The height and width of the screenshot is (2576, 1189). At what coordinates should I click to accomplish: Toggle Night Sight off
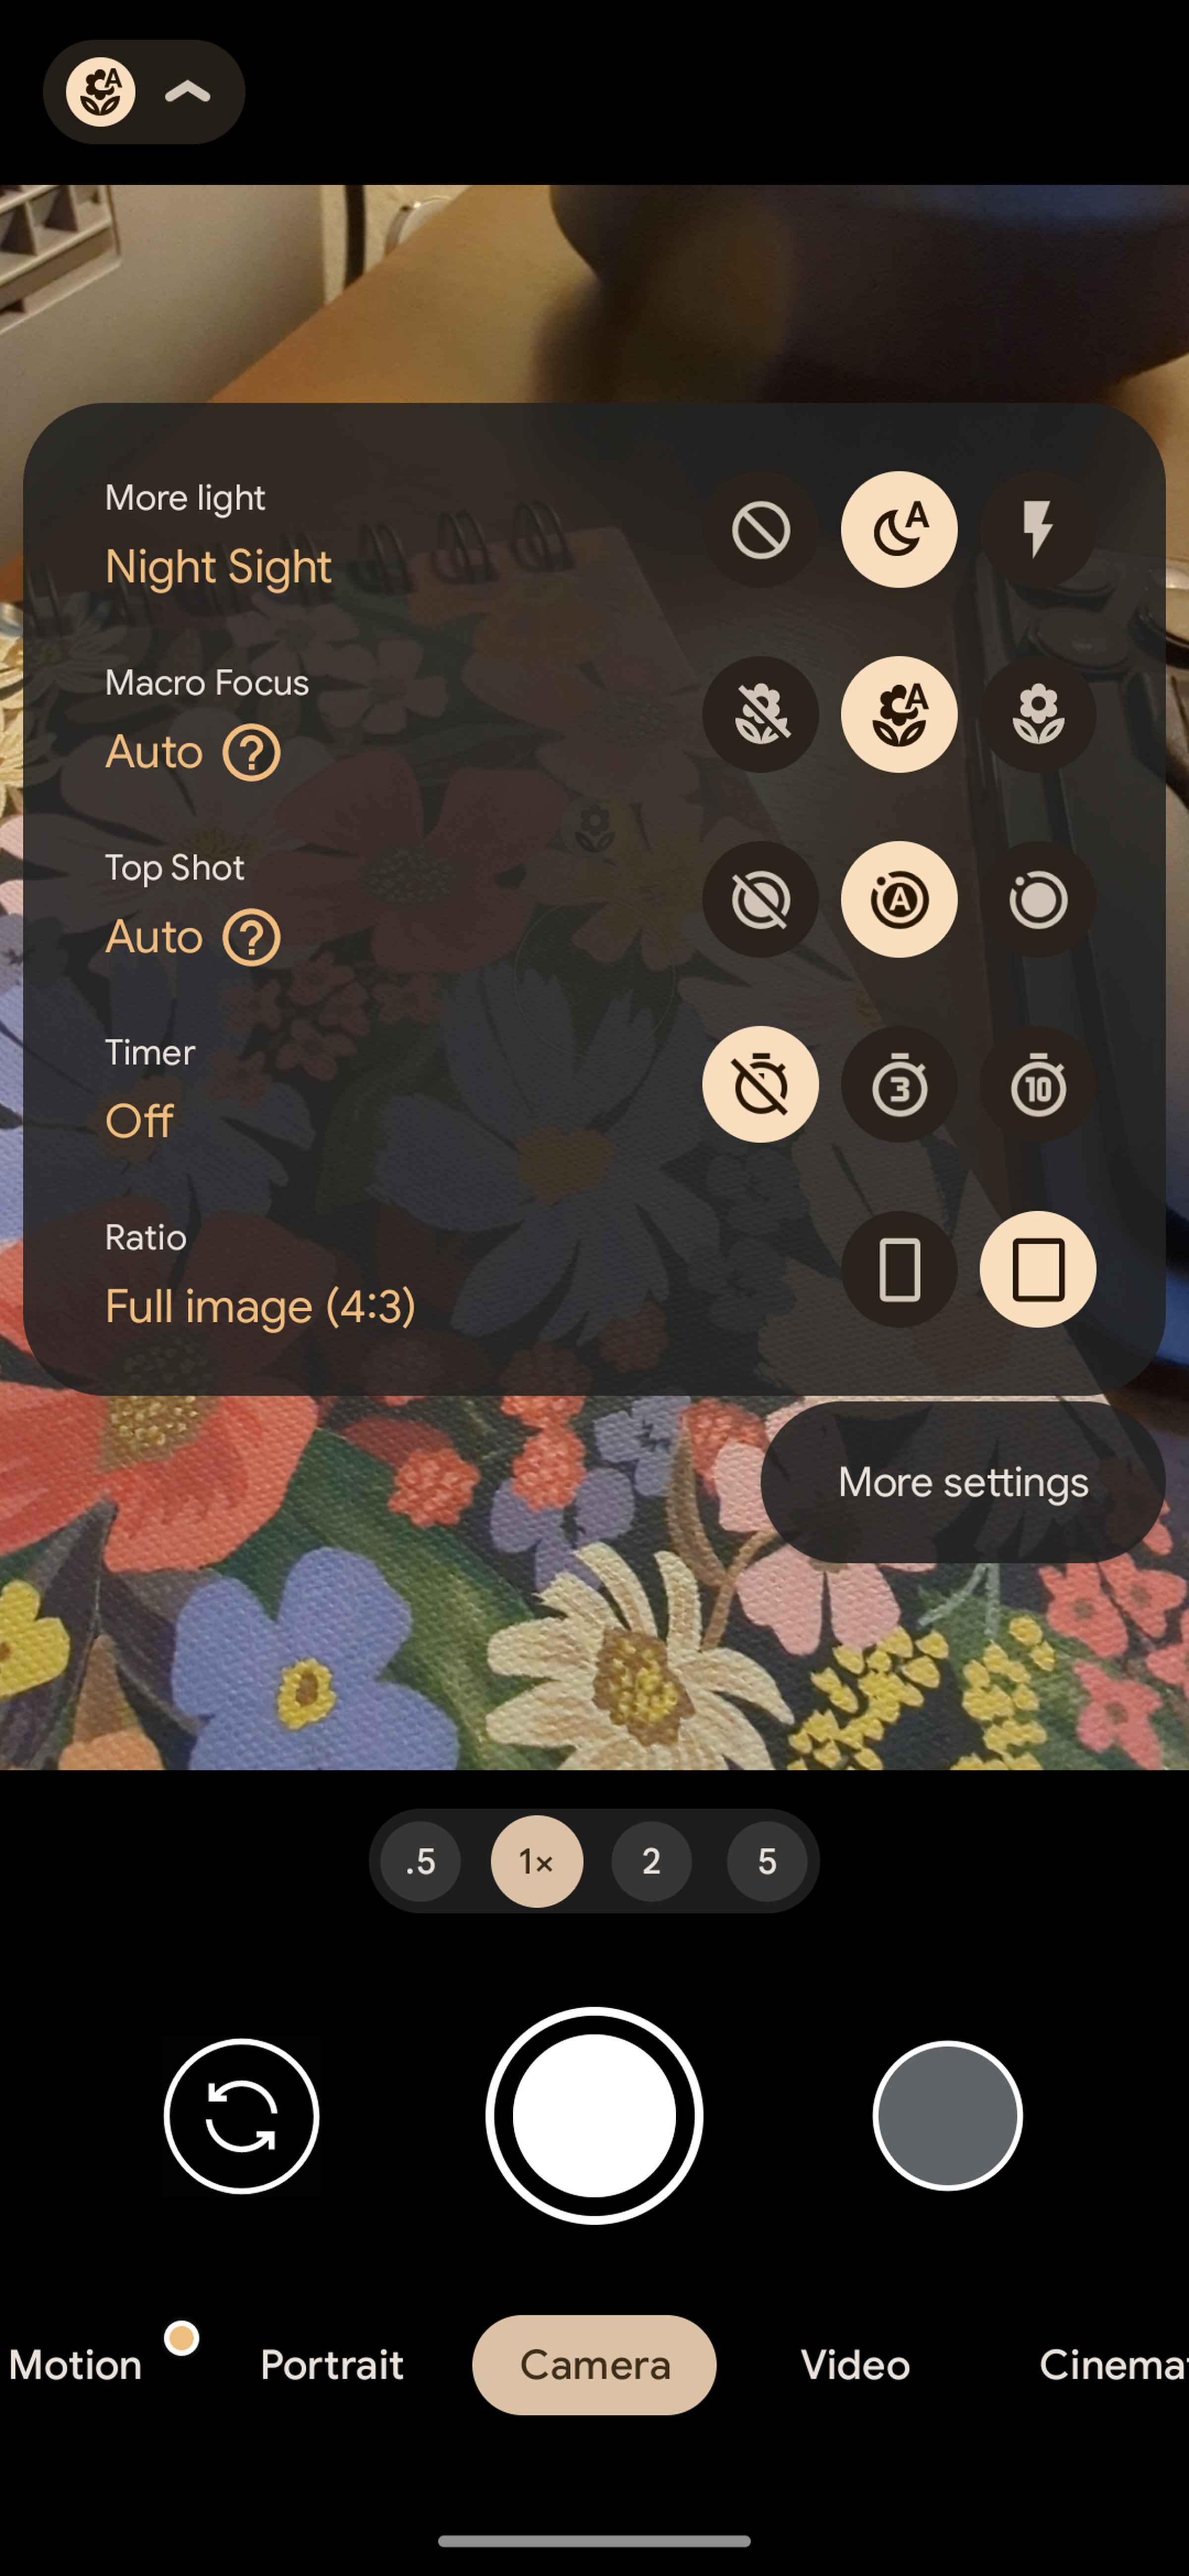(x=760, y=529)
